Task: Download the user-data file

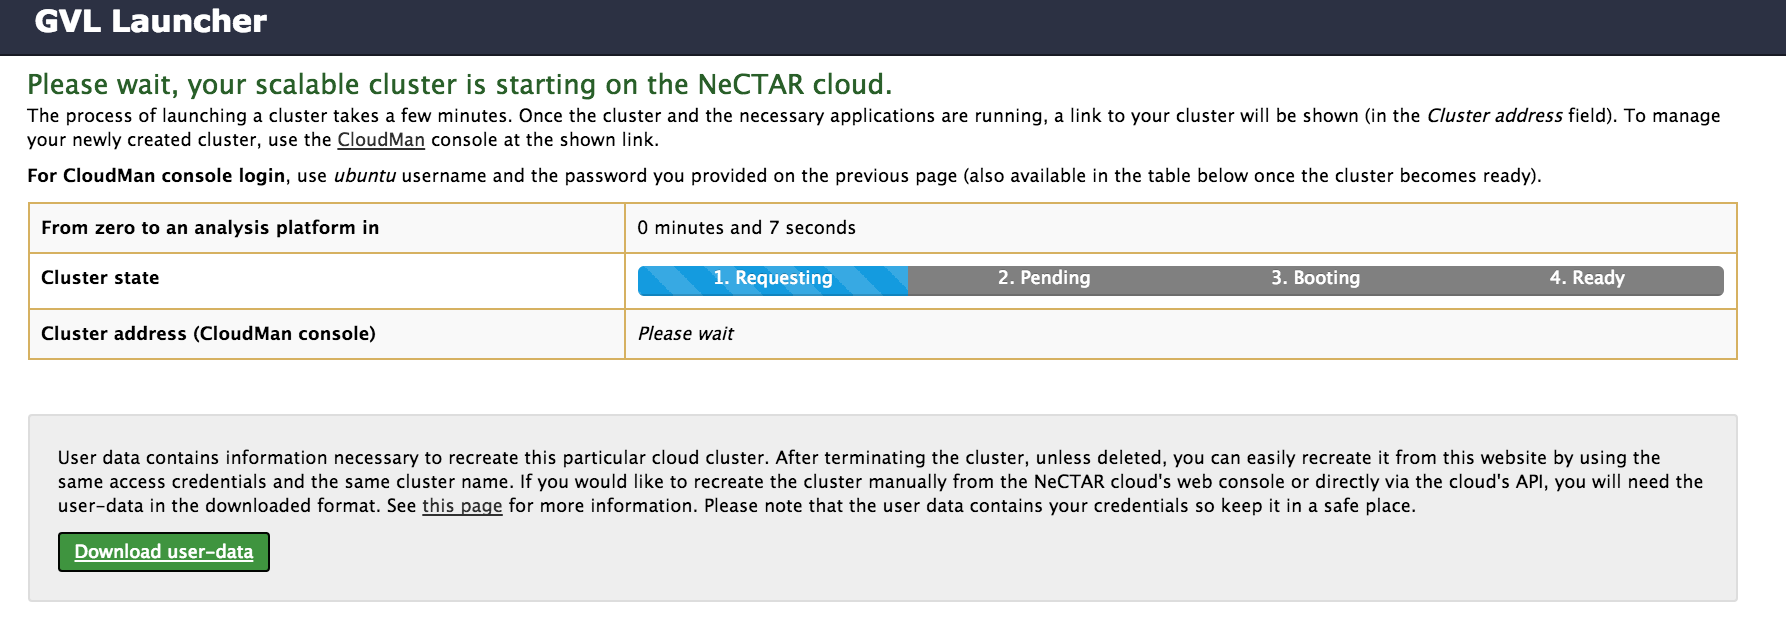Action: tap(164, 552)
